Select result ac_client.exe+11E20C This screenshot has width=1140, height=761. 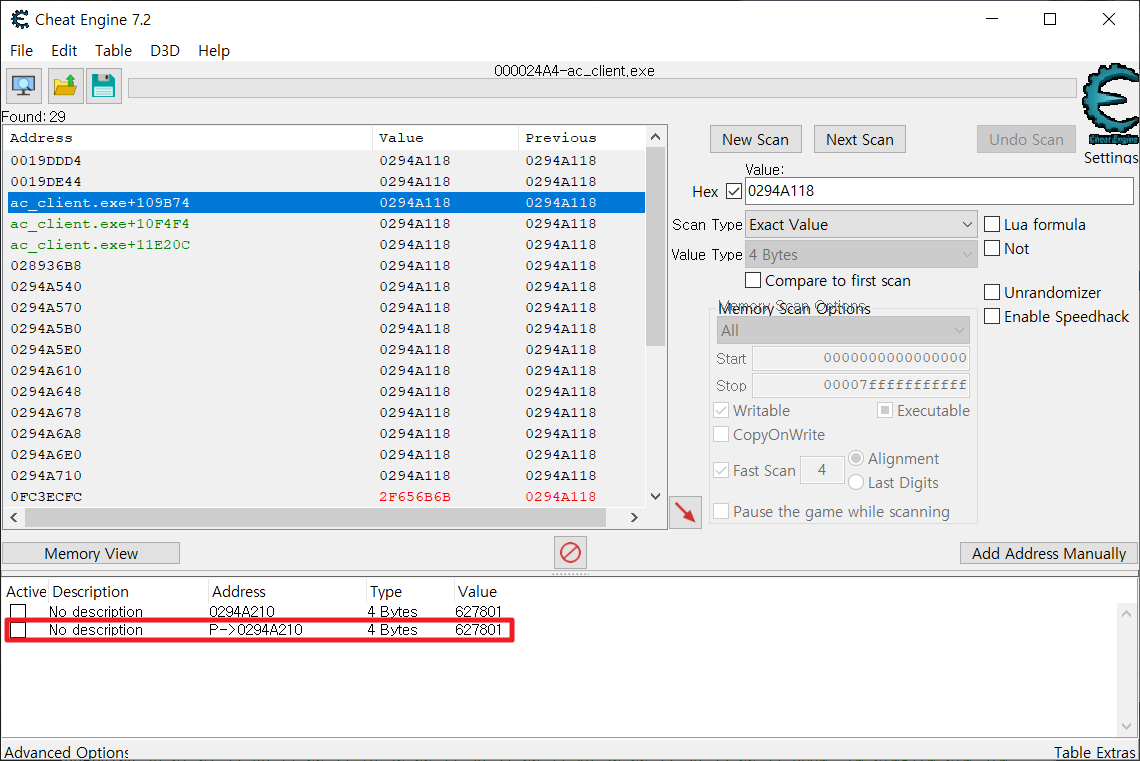point(326,244)
